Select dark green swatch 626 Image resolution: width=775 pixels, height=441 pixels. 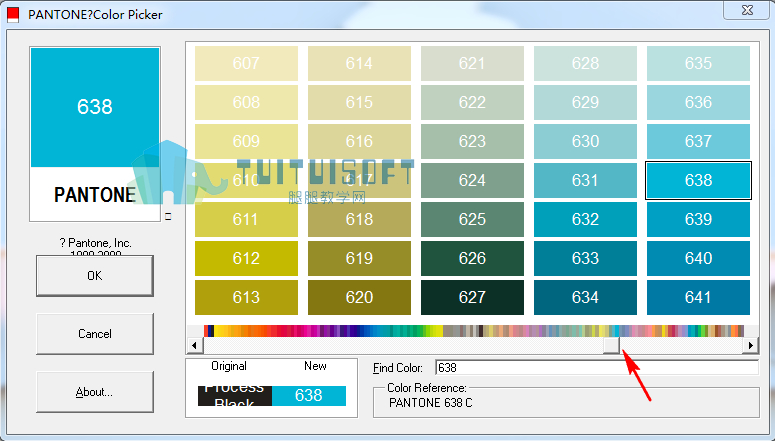coord(473,258)
